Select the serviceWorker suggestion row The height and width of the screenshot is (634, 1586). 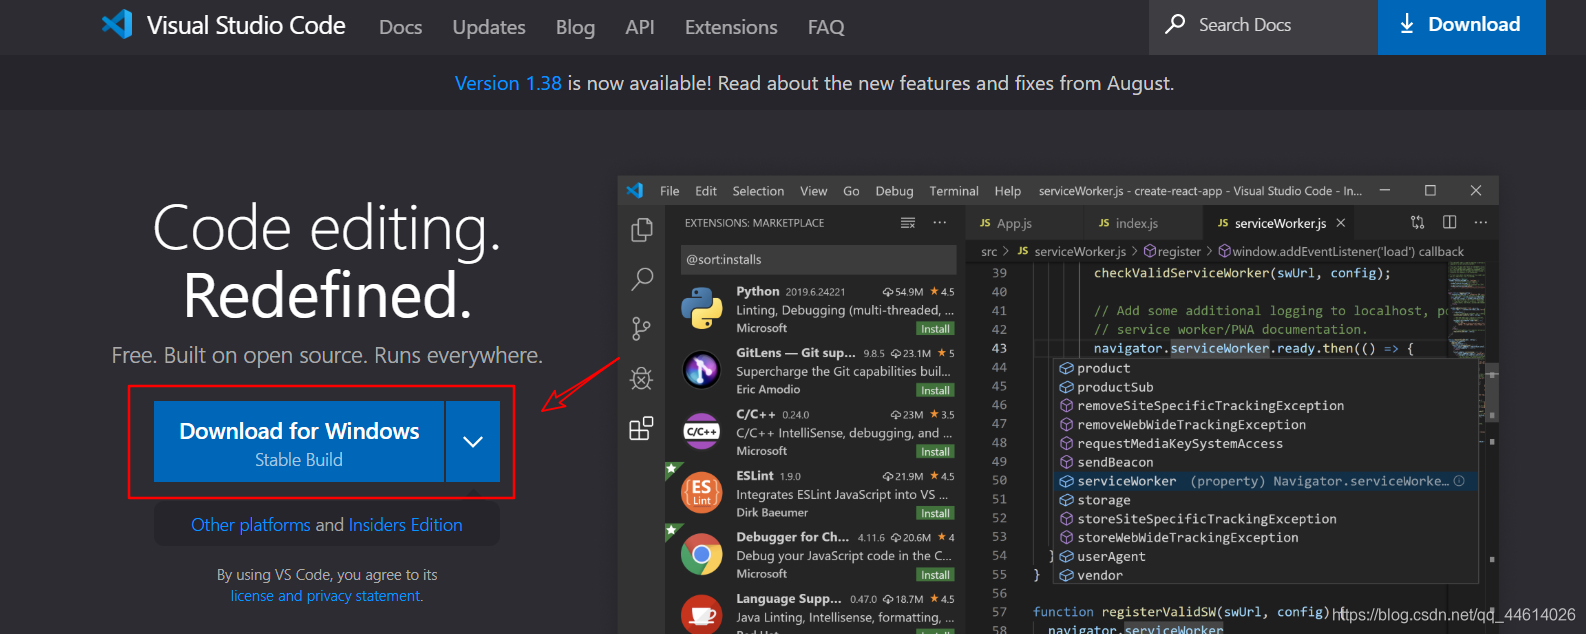click(x=1266, y=481)
